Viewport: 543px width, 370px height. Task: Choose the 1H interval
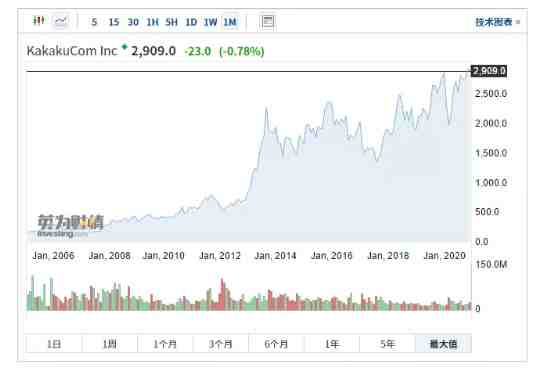152,22
